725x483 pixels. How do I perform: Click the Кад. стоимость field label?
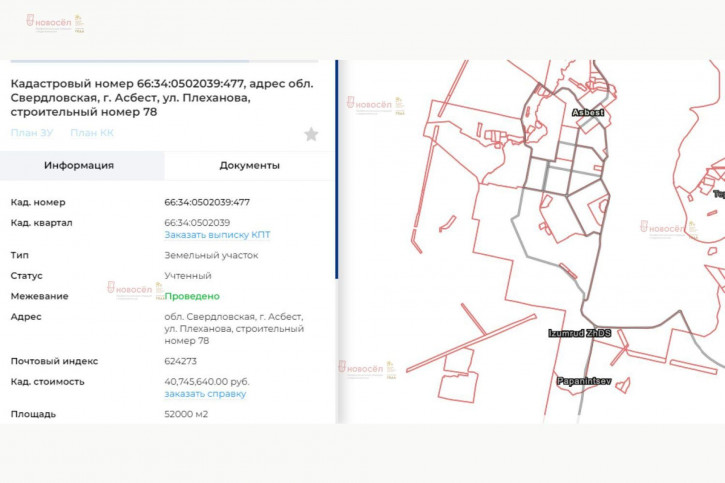[x=48, y=382]
